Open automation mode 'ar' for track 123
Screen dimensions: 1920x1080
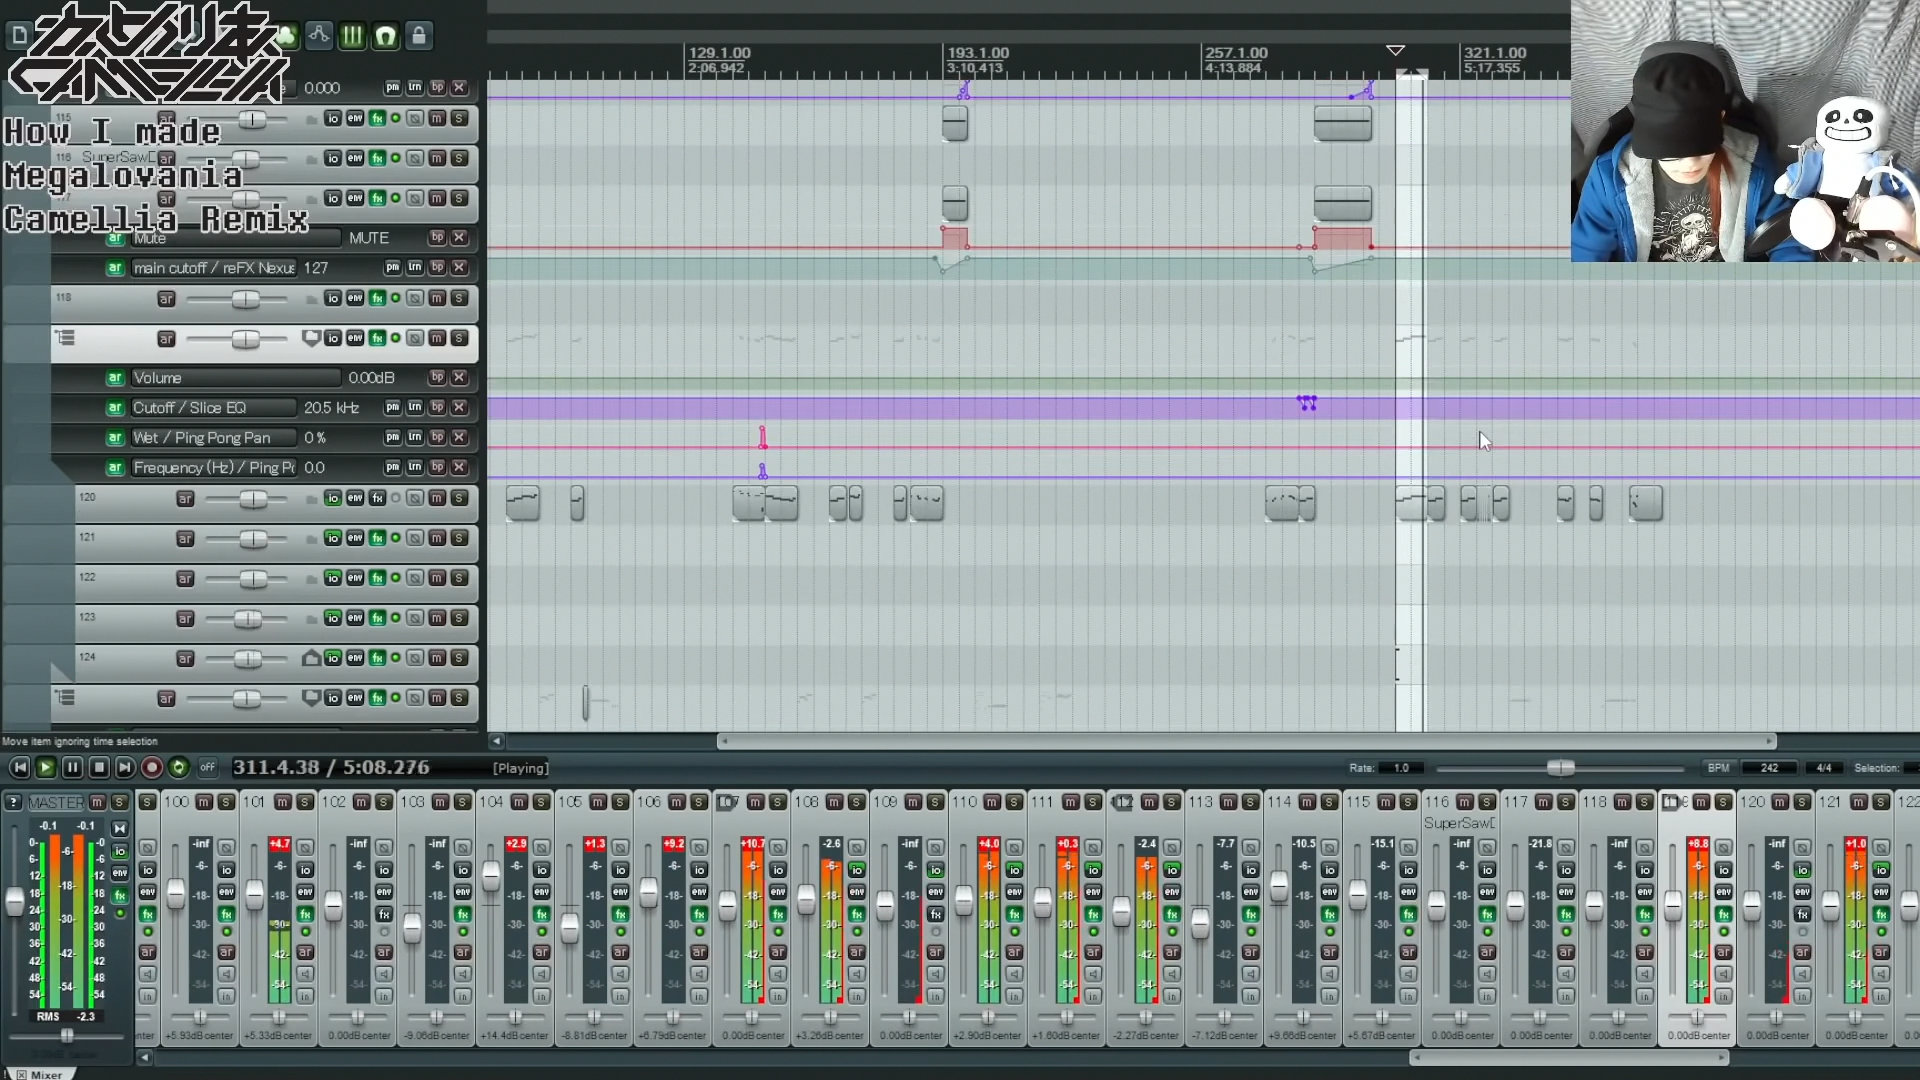click(185, 619)
